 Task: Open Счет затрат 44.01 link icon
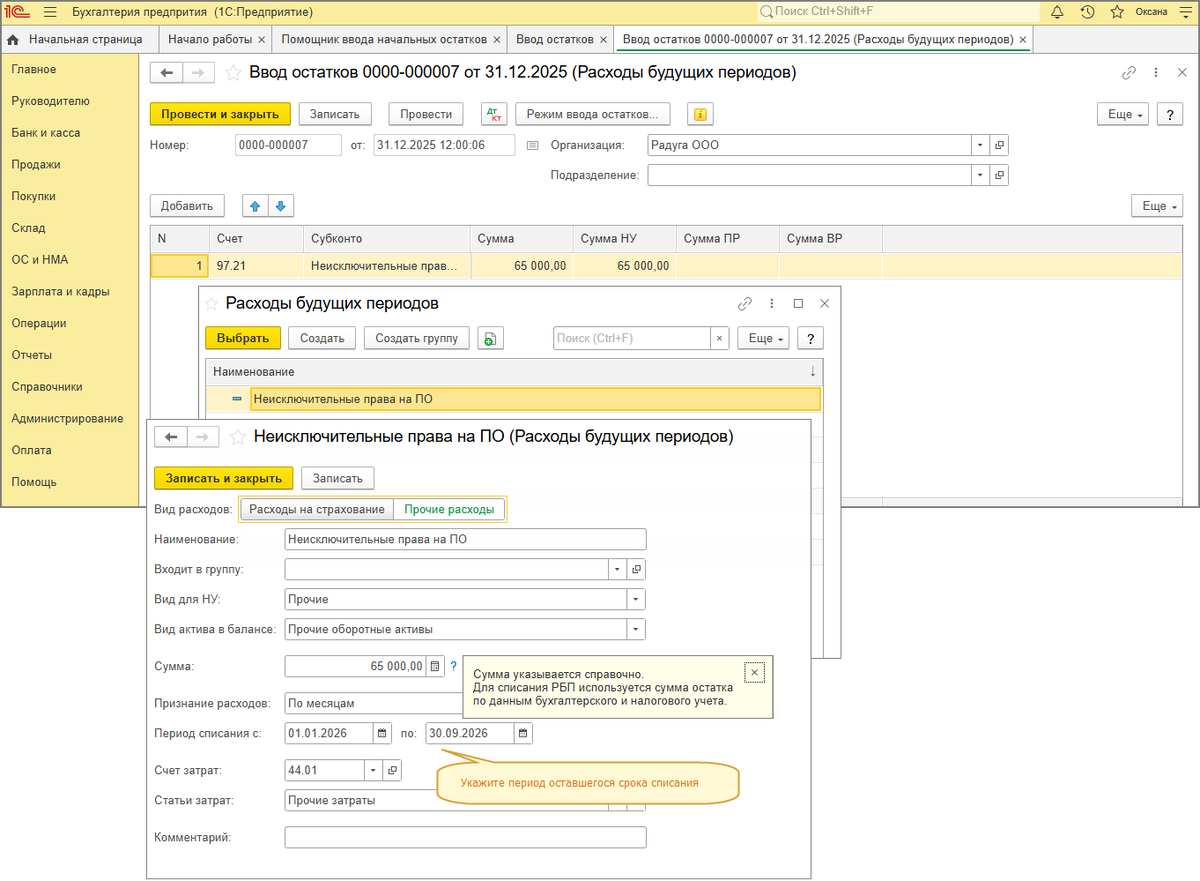coord(393,770)
